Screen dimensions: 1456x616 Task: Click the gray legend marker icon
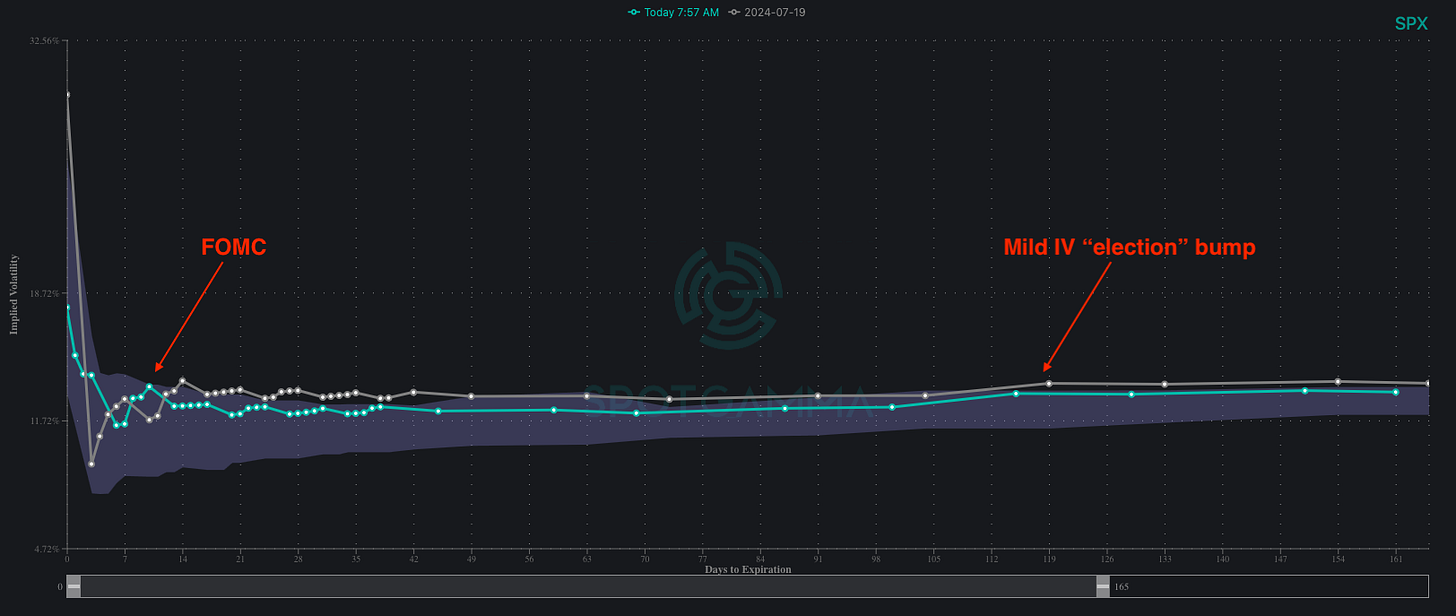735,12
